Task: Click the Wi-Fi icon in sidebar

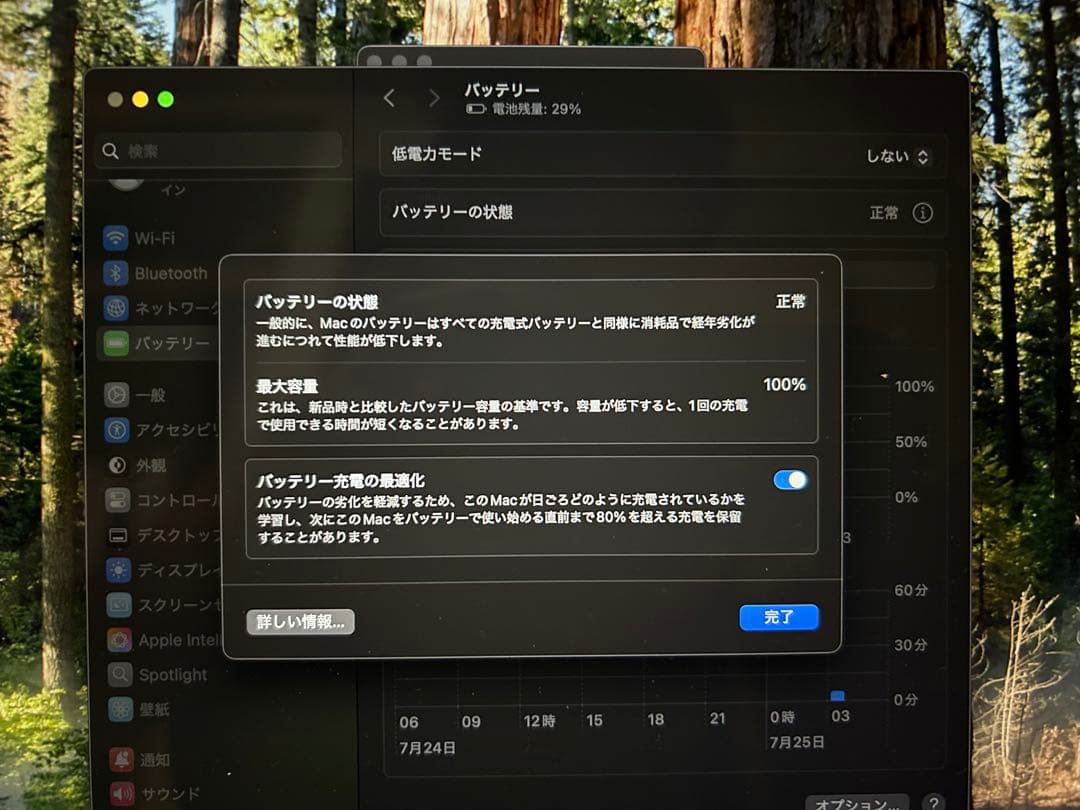Action: (x=117, y=238)
